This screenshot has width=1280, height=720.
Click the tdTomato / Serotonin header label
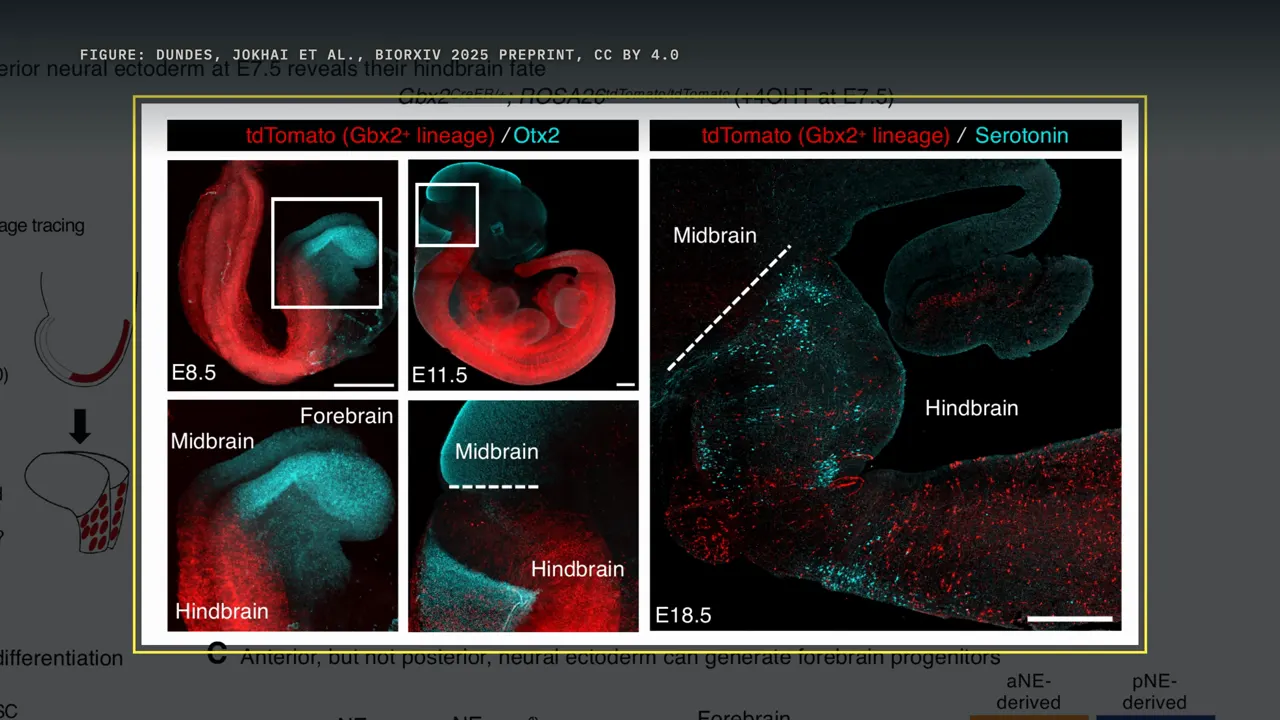(x=885, y=136)
